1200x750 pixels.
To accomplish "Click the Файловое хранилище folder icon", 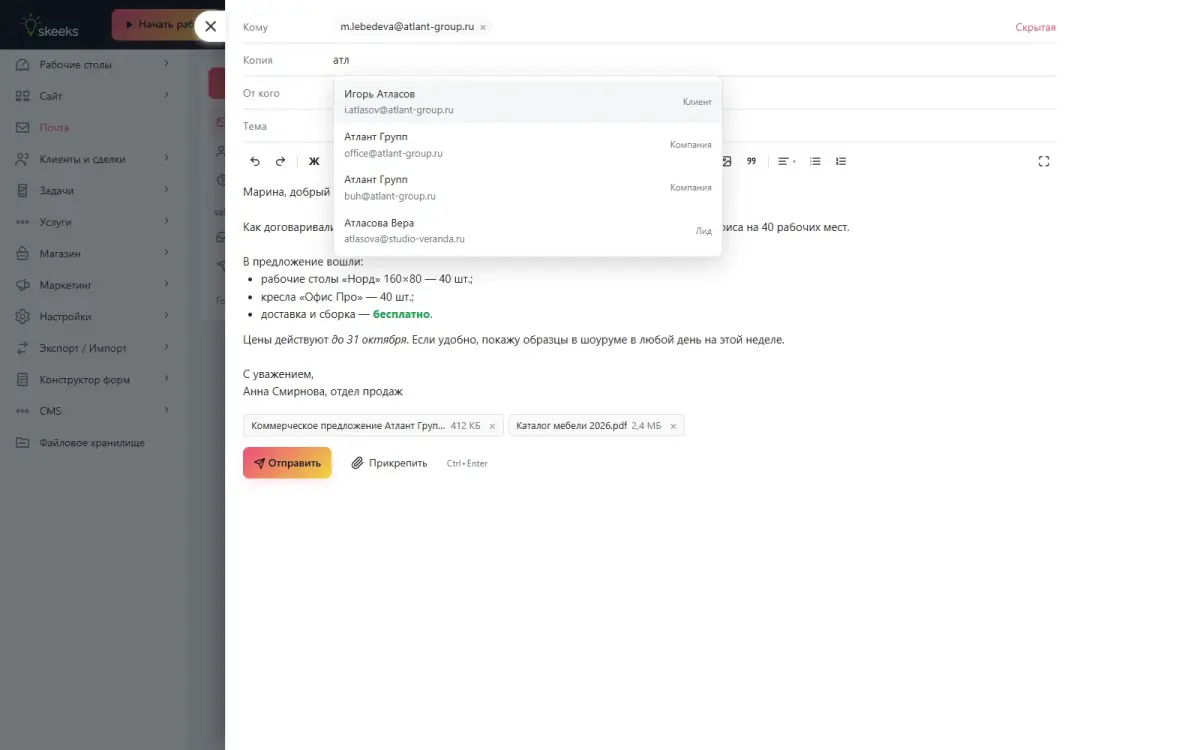I will [x=22, y=442].
